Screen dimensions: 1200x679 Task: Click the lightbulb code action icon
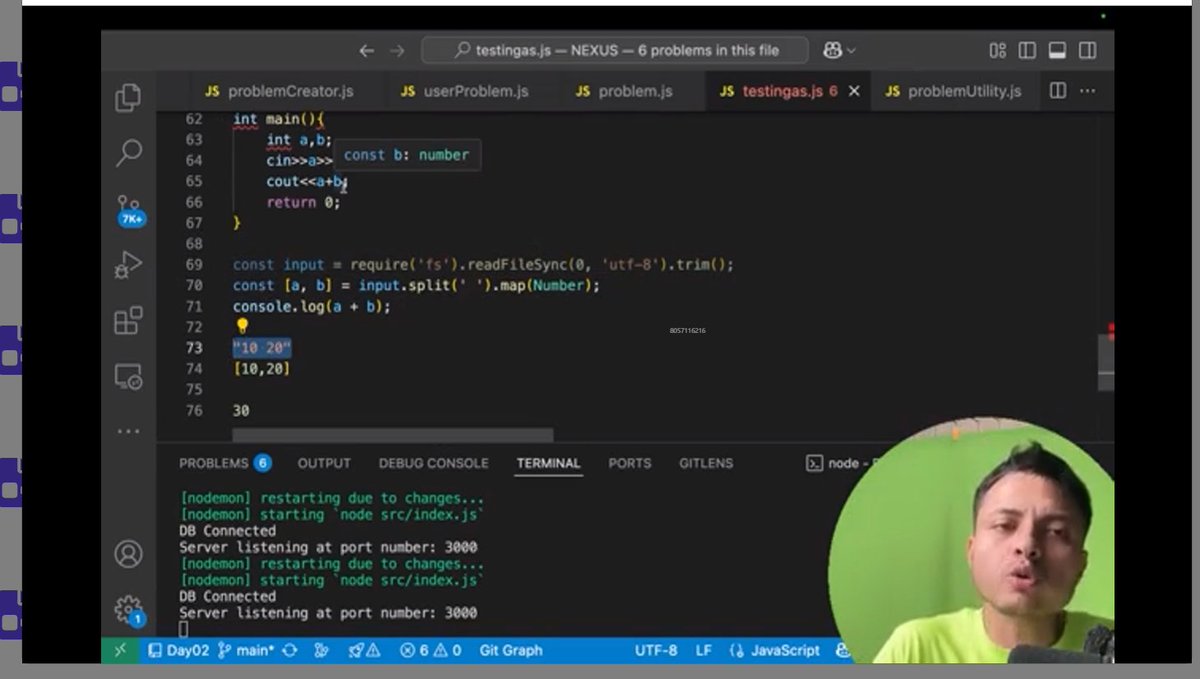coord(242,326)
